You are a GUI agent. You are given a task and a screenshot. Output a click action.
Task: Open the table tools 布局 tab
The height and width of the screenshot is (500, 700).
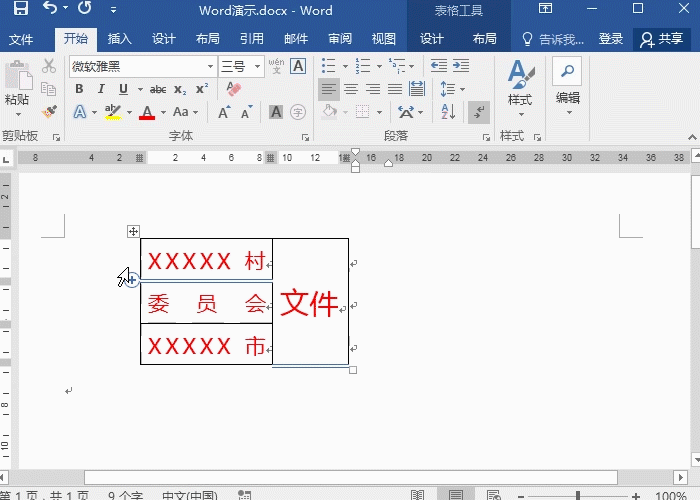coord(484,39)
